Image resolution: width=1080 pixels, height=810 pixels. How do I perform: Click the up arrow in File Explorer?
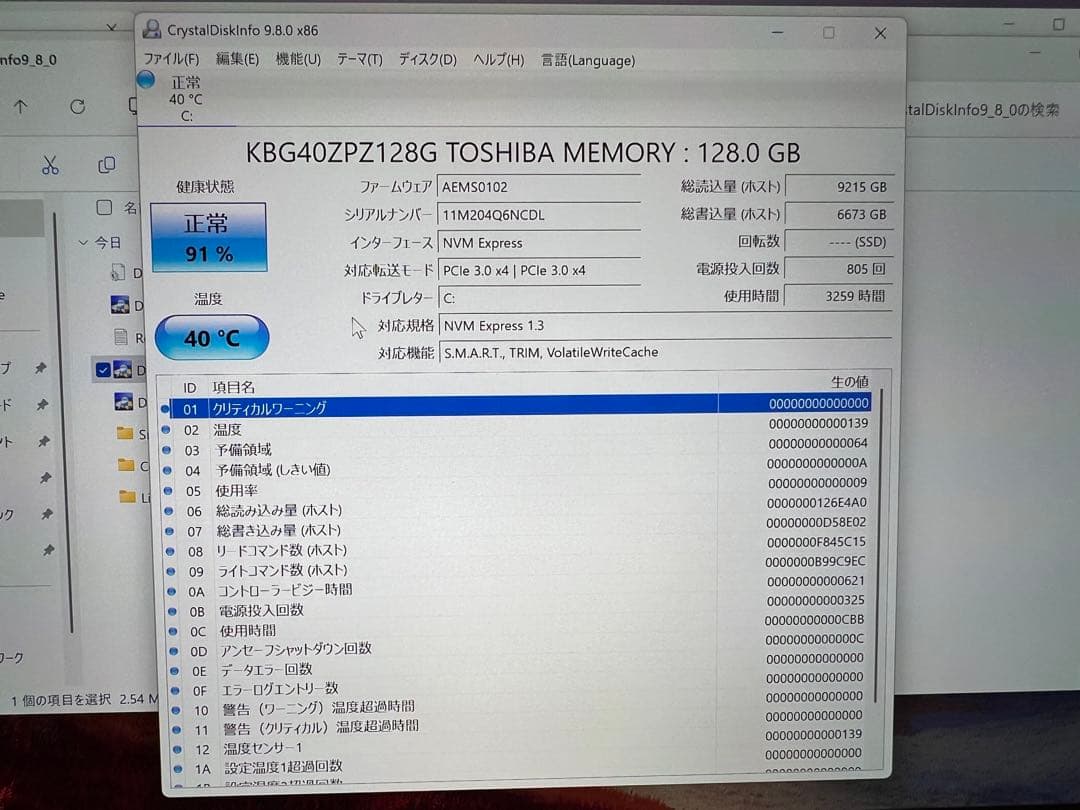pos(21,107)
